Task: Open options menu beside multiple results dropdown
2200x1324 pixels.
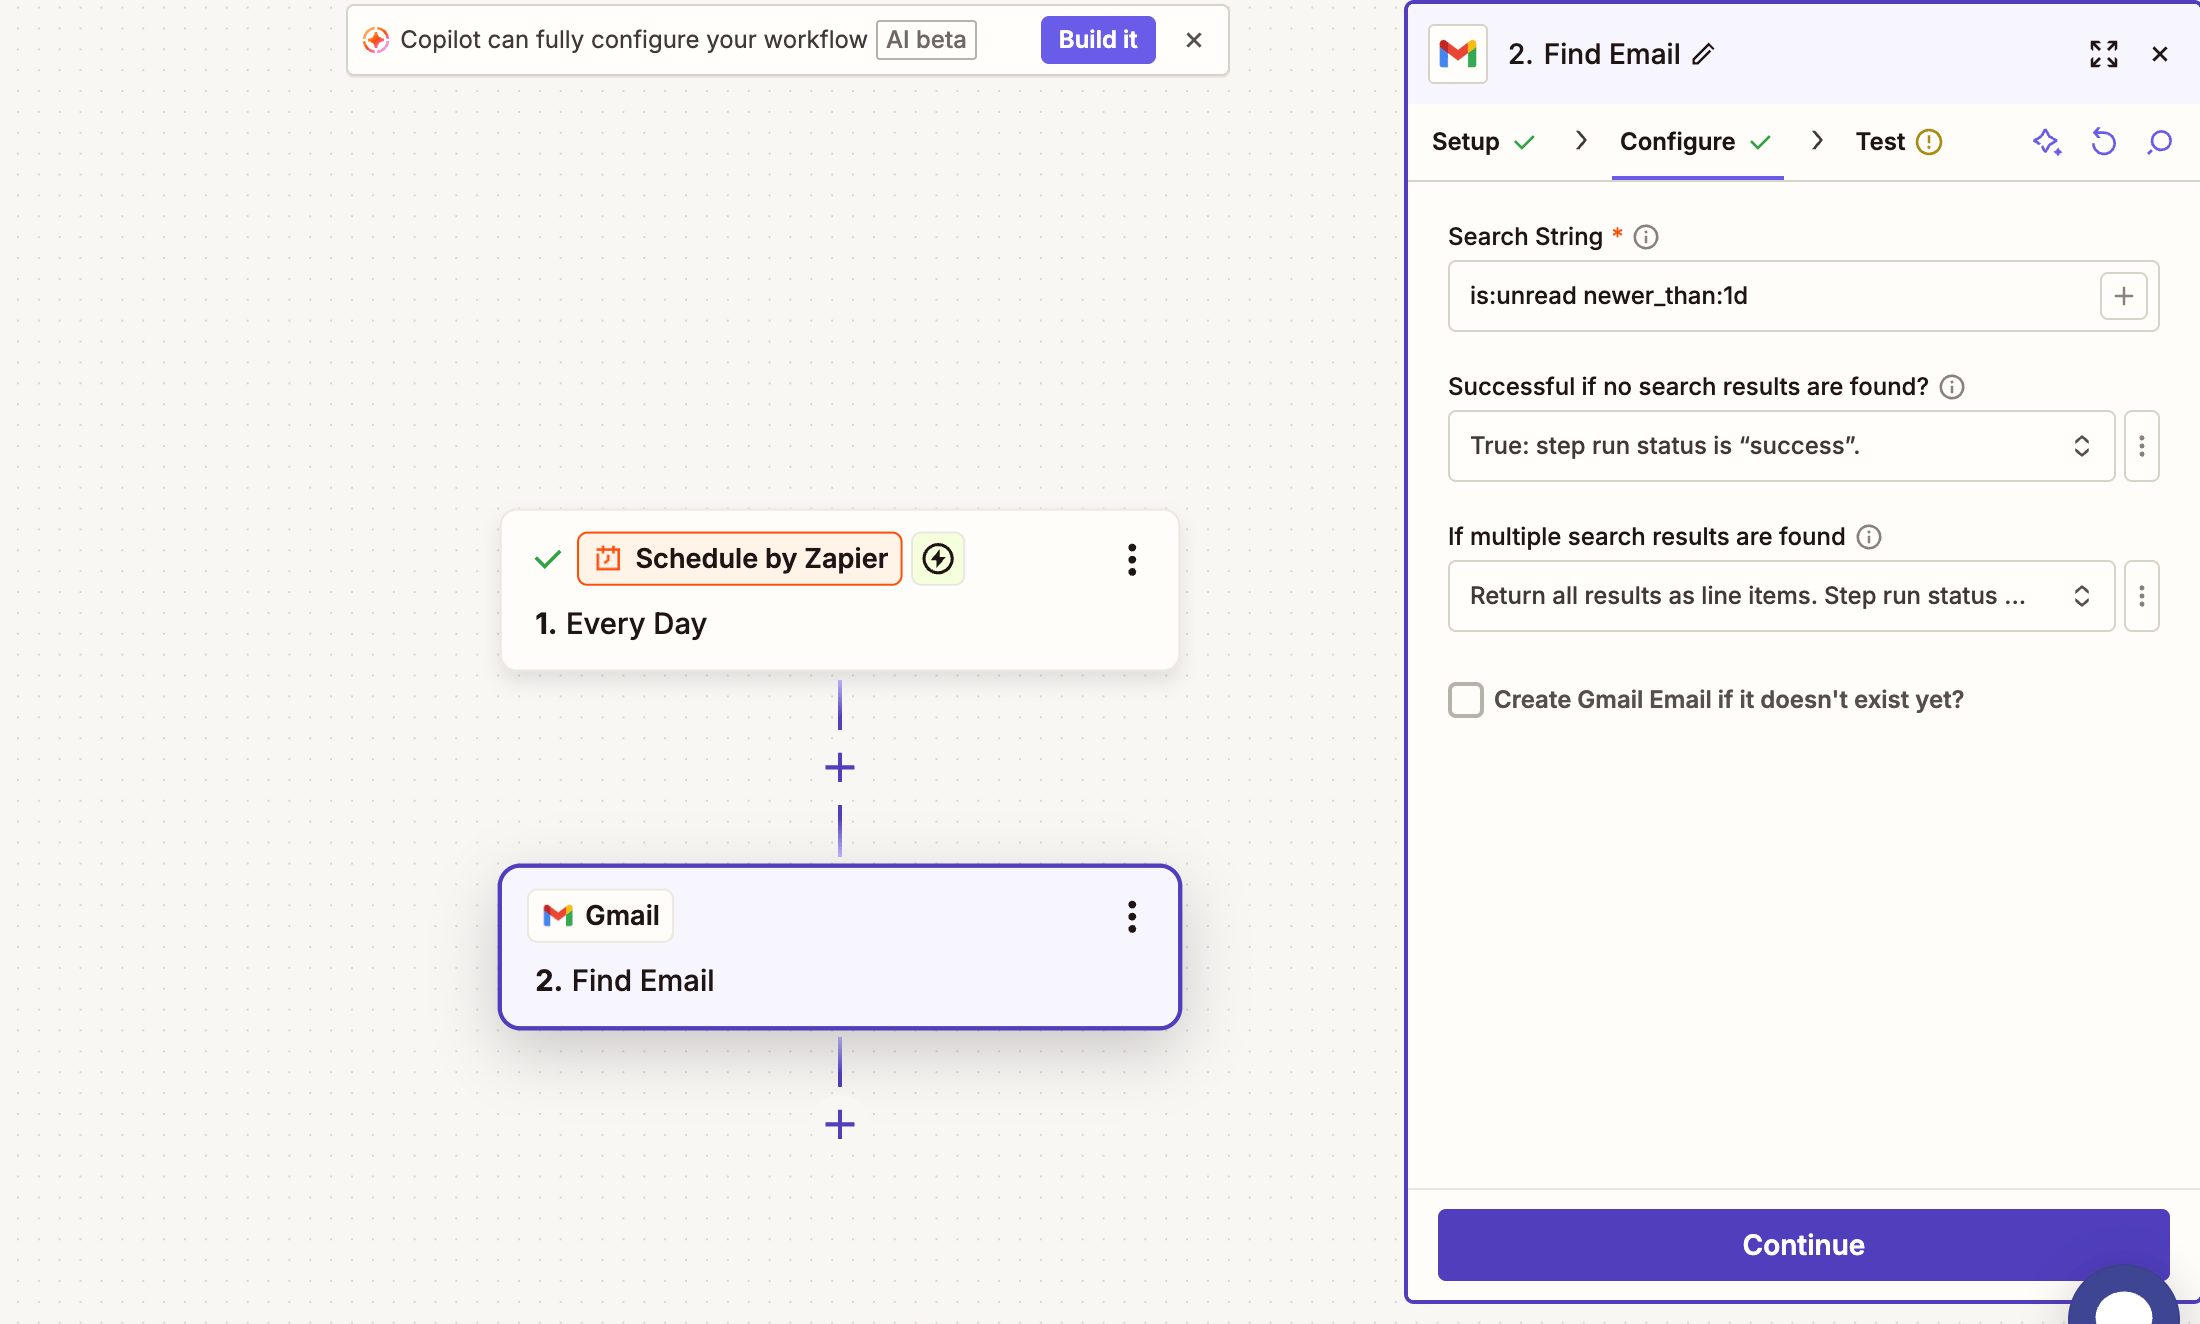Action: (x=2141, y=596)
